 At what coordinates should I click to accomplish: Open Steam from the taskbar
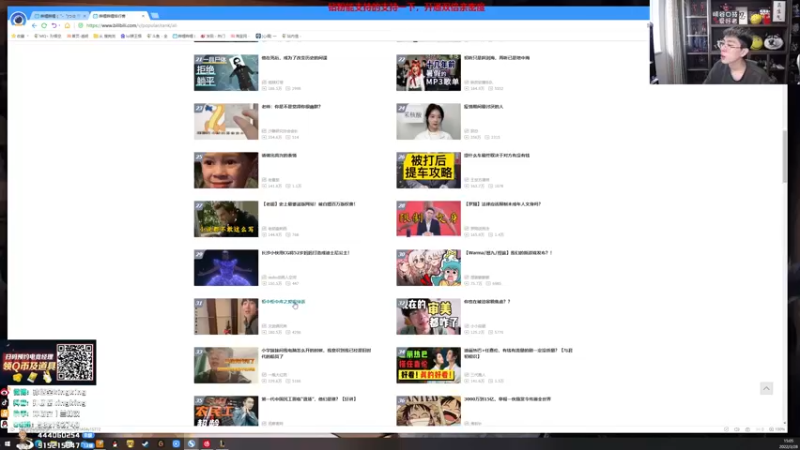(x=145, y=444)
